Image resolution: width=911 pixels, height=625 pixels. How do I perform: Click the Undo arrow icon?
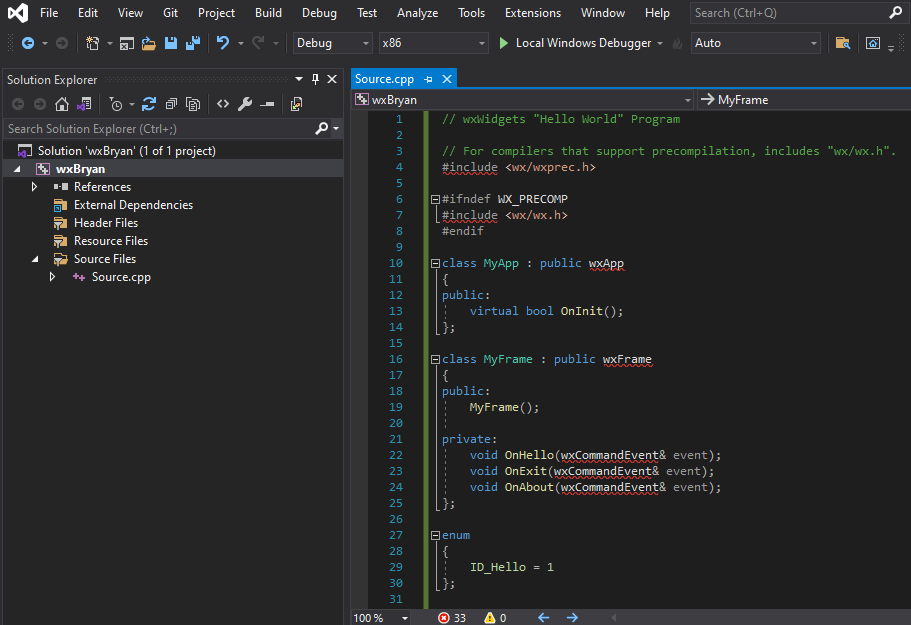click(x=223, y=43)
